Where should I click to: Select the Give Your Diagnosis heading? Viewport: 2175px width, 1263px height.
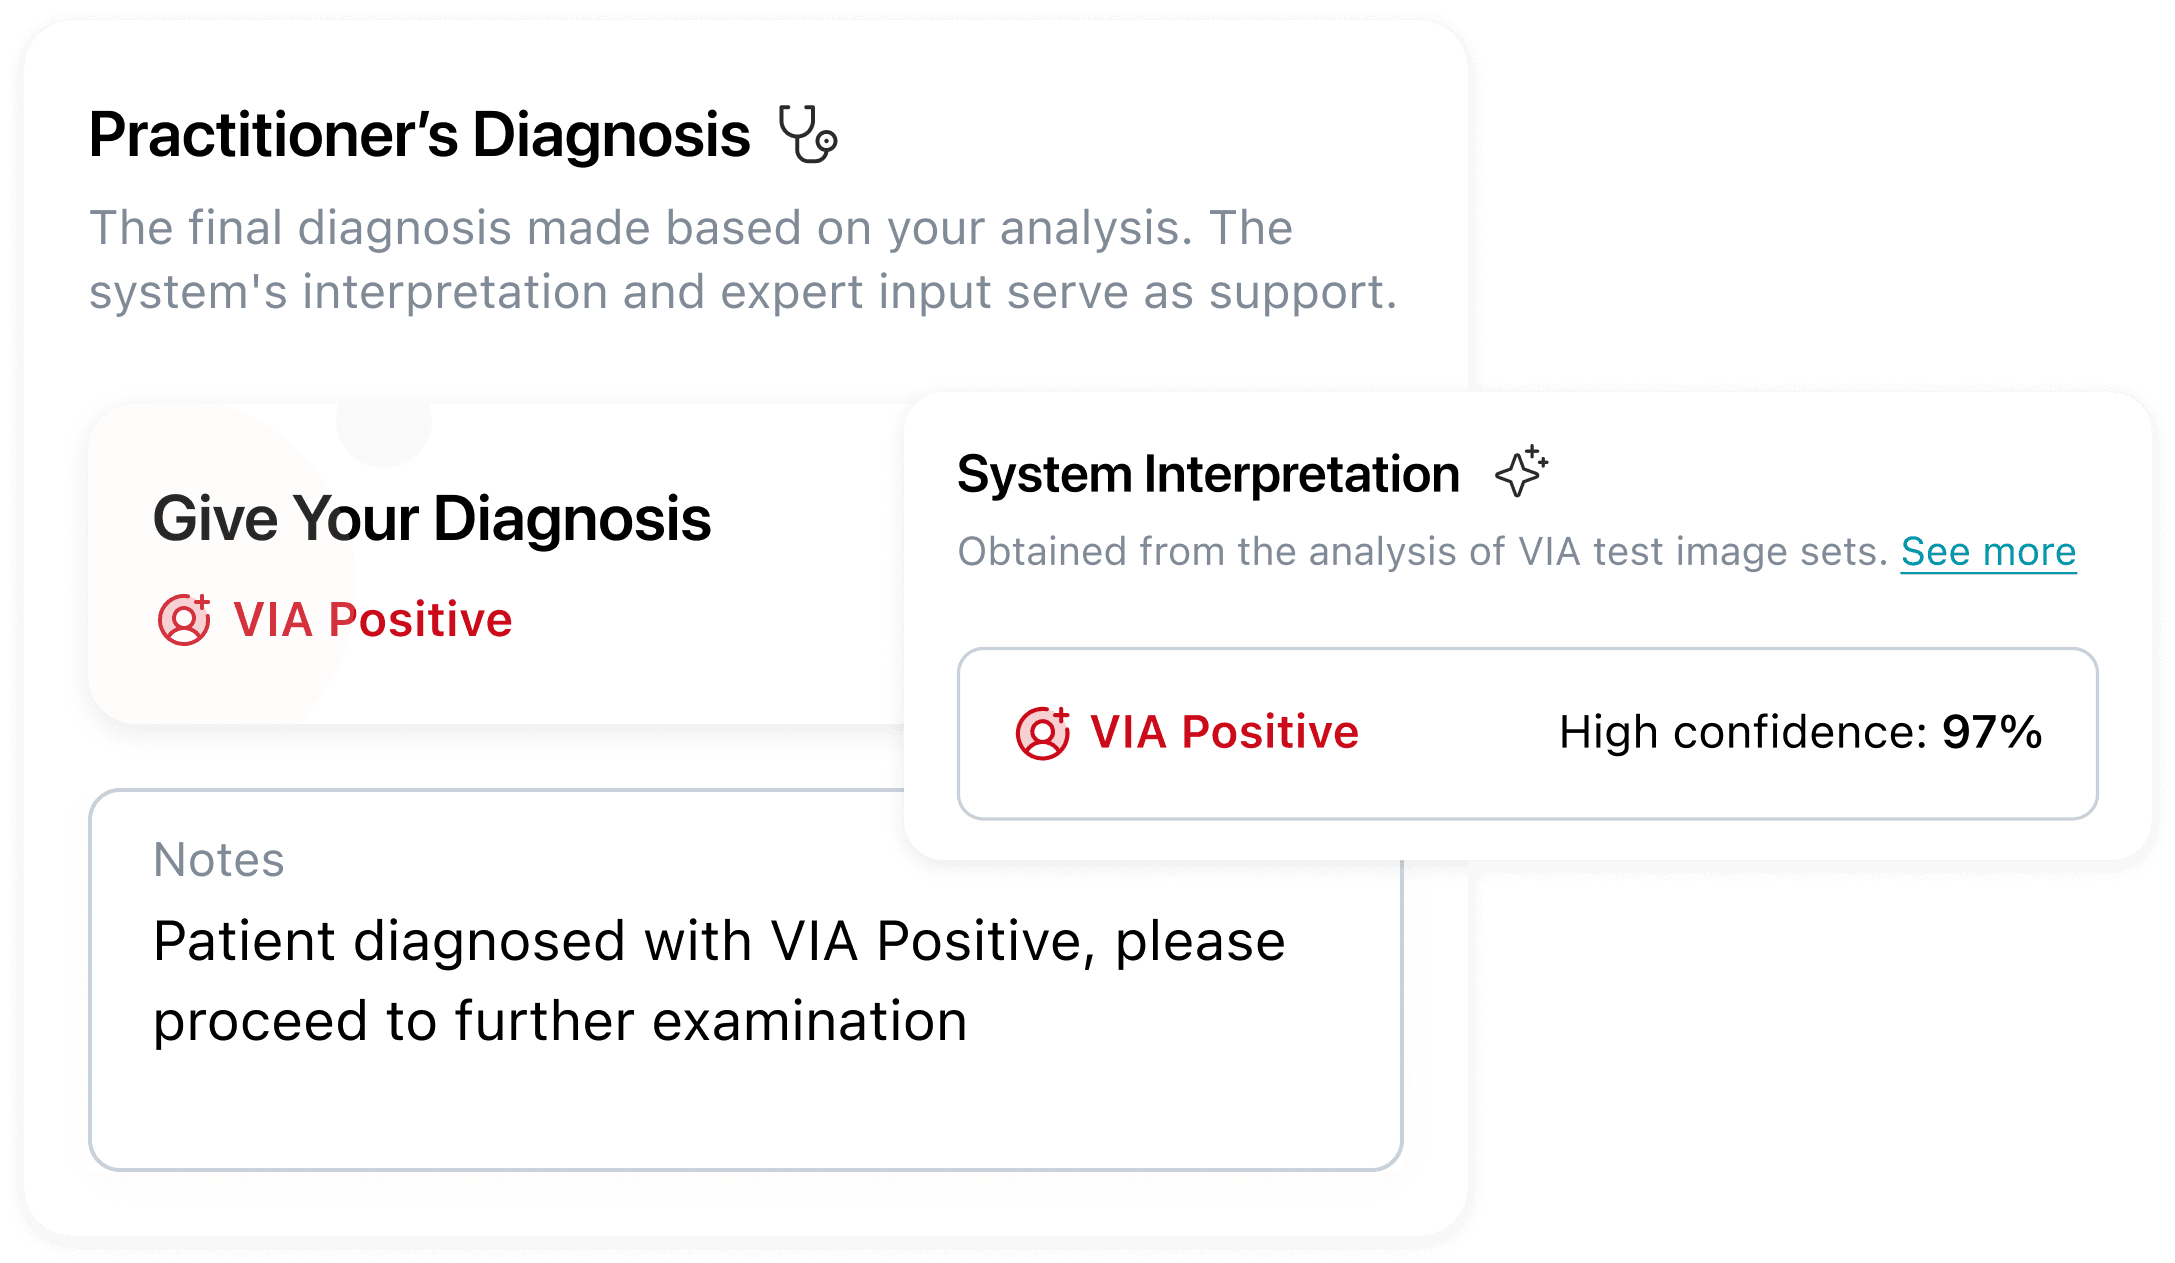(431, 519)
